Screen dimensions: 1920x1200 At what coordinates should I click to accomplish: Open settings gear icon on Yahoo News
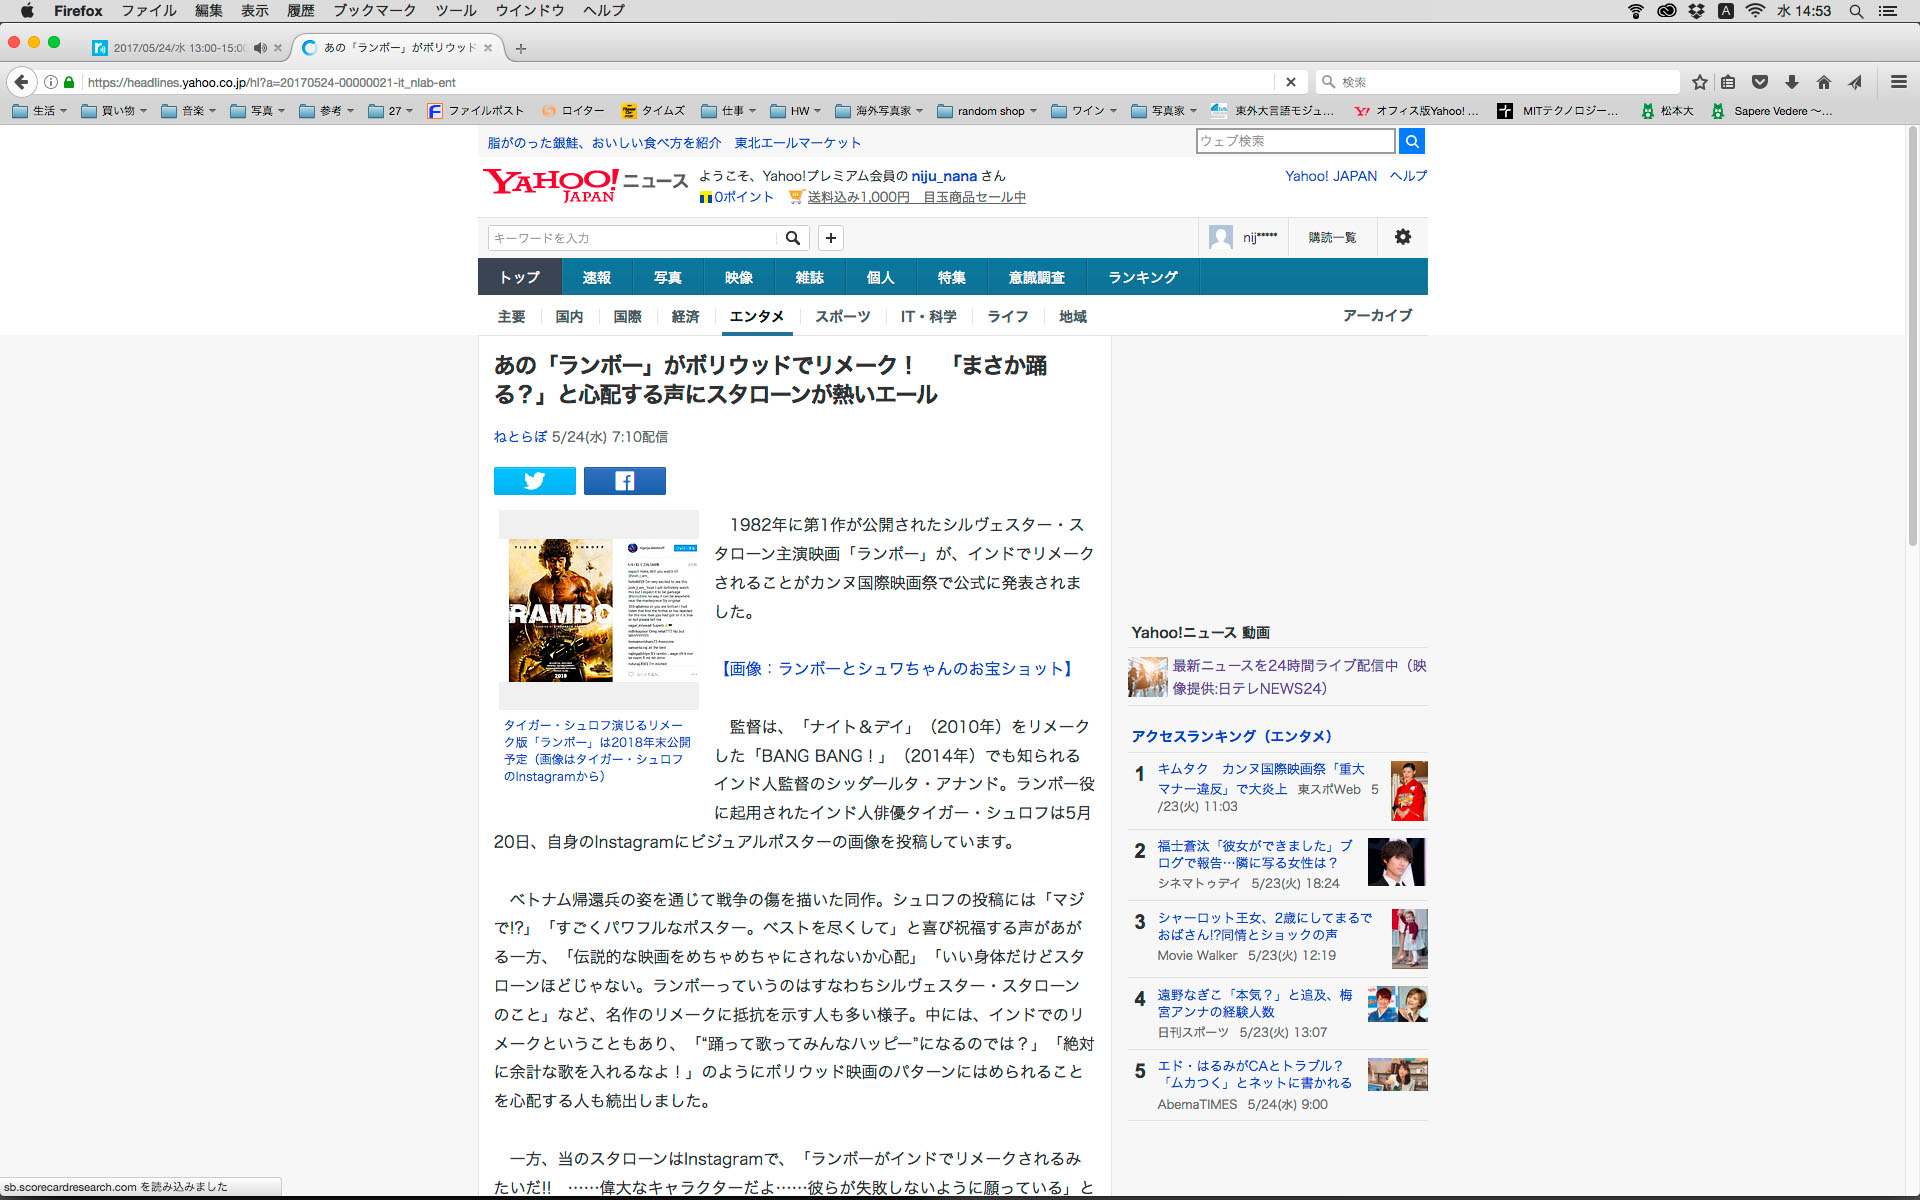1402,237
